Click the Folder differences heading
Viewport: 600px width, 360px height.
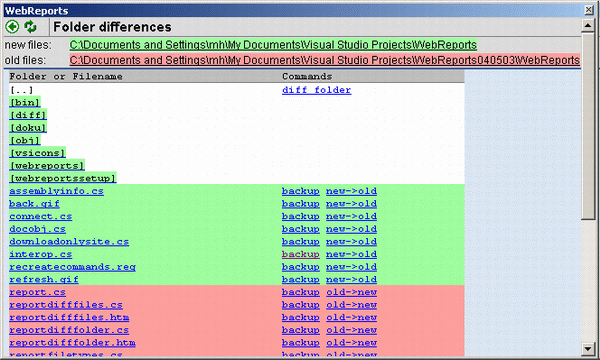[x=112, y=27]
